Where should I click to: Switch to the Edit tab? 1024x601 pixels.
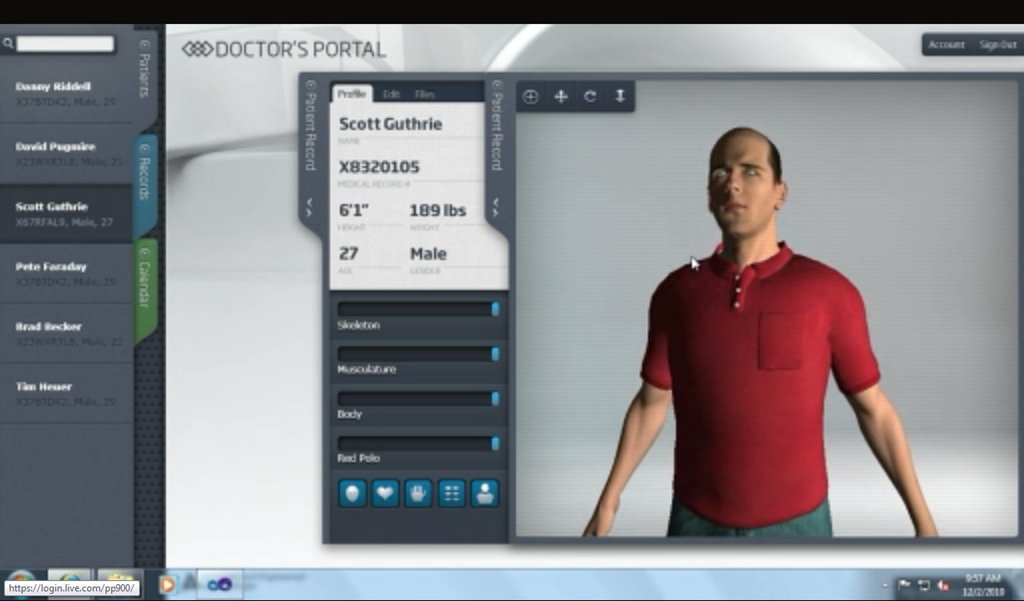(391, 94)
